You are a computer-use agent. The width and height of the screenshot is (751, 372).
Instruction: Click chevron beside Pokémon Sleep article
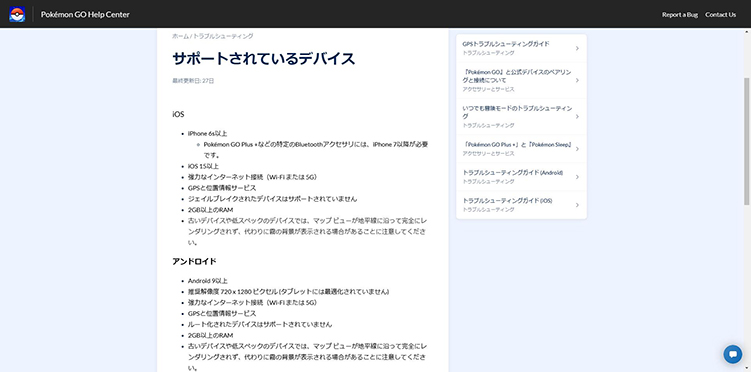pos(577,149)
